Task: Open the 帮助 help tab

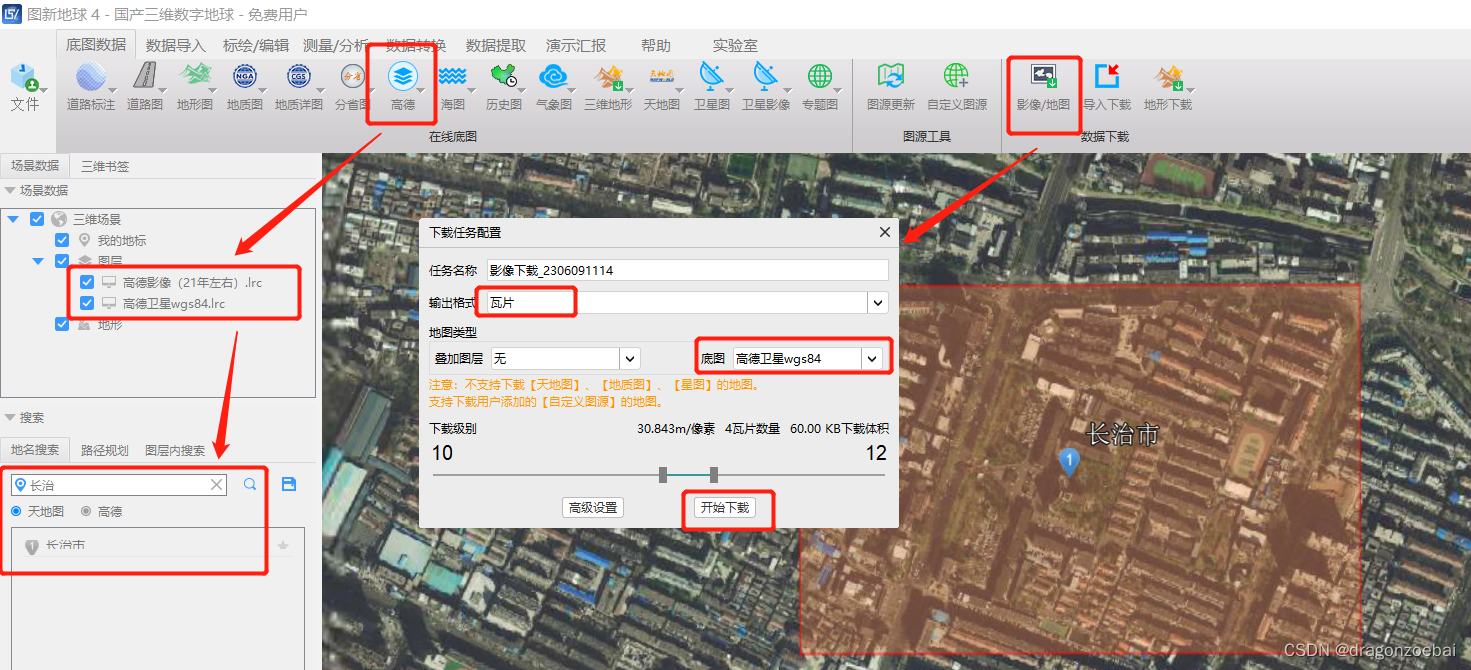Action: pos(656,45)
